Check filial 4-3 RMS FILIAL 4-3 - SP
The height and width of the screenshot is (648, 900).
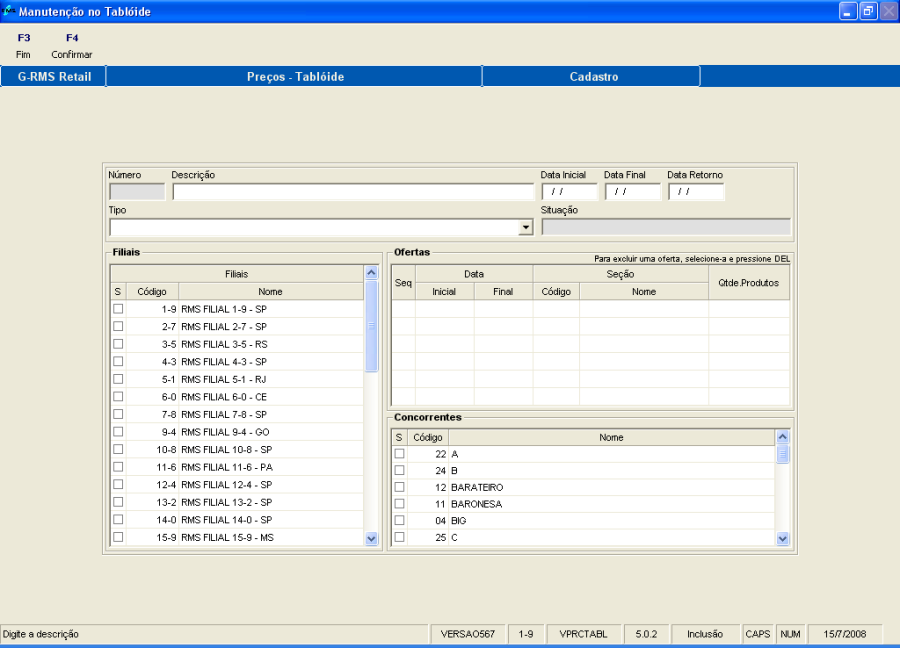coord(118,362)
